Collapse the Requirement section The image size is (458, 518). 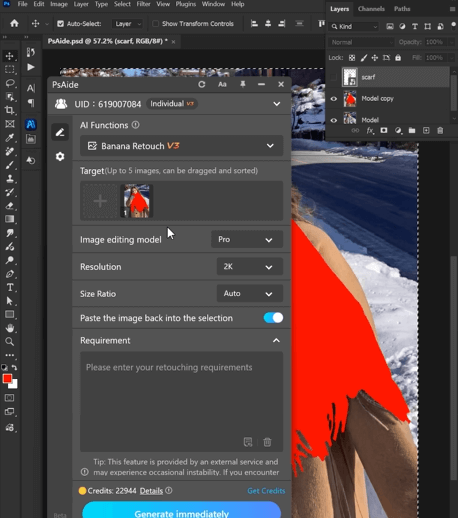pos(276,340)
